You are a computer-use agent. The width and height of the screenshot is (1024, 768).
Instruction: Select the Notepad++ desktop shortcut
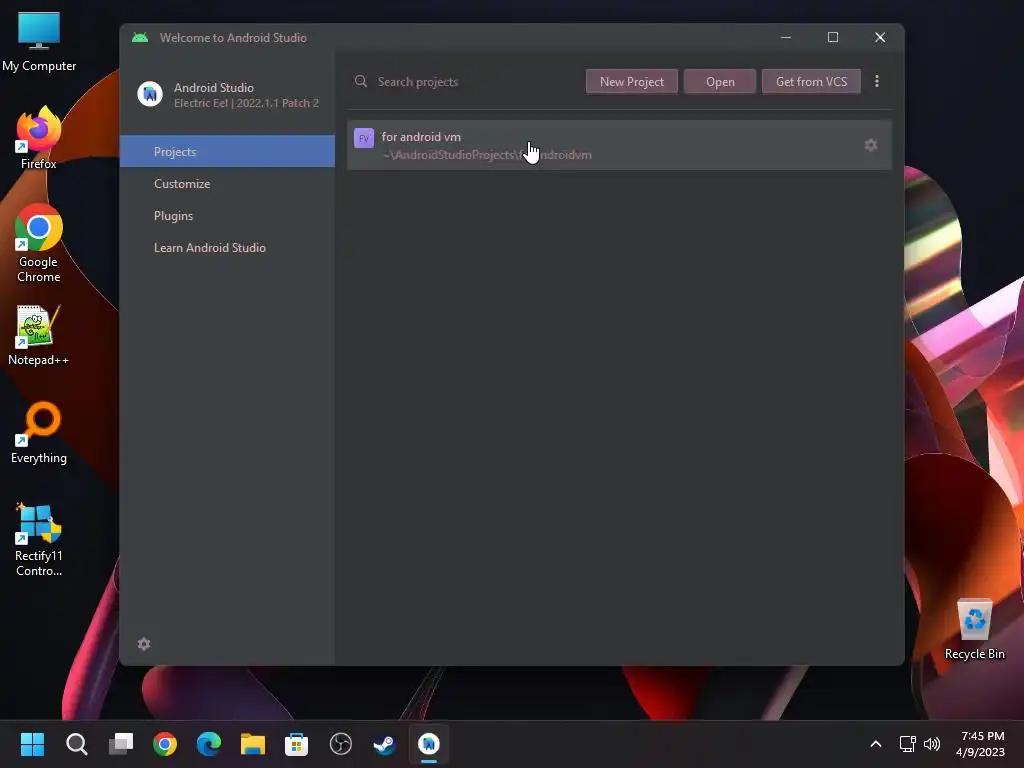click(x=39, y=334)
